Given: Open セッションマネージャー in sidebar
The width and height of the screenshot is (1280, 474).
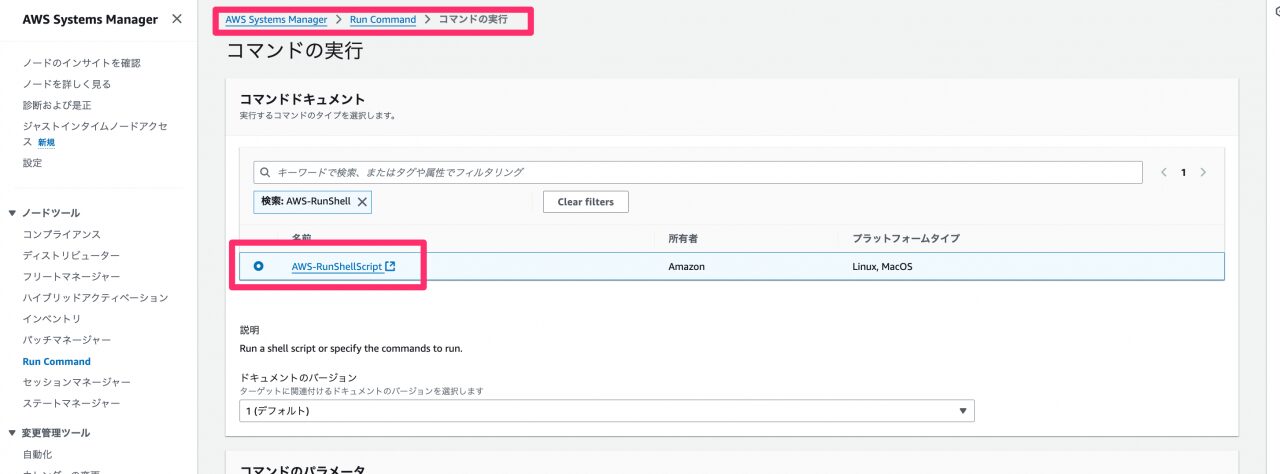Looking at the screenshot, I should (x=77, y=382).
